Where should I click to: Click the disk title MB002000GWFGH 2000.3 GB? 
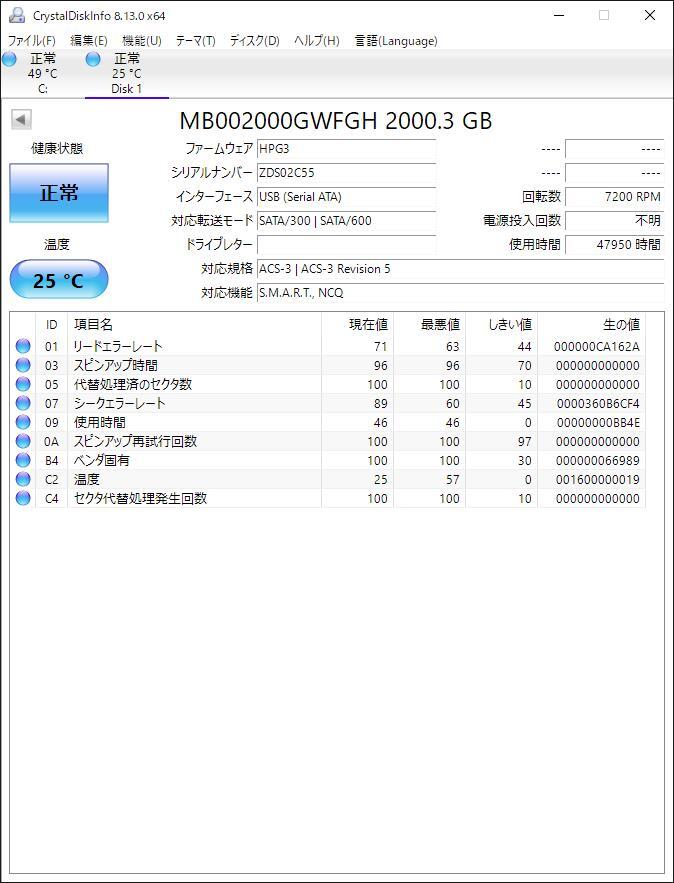pyautogui.click(x=336, y=121)
